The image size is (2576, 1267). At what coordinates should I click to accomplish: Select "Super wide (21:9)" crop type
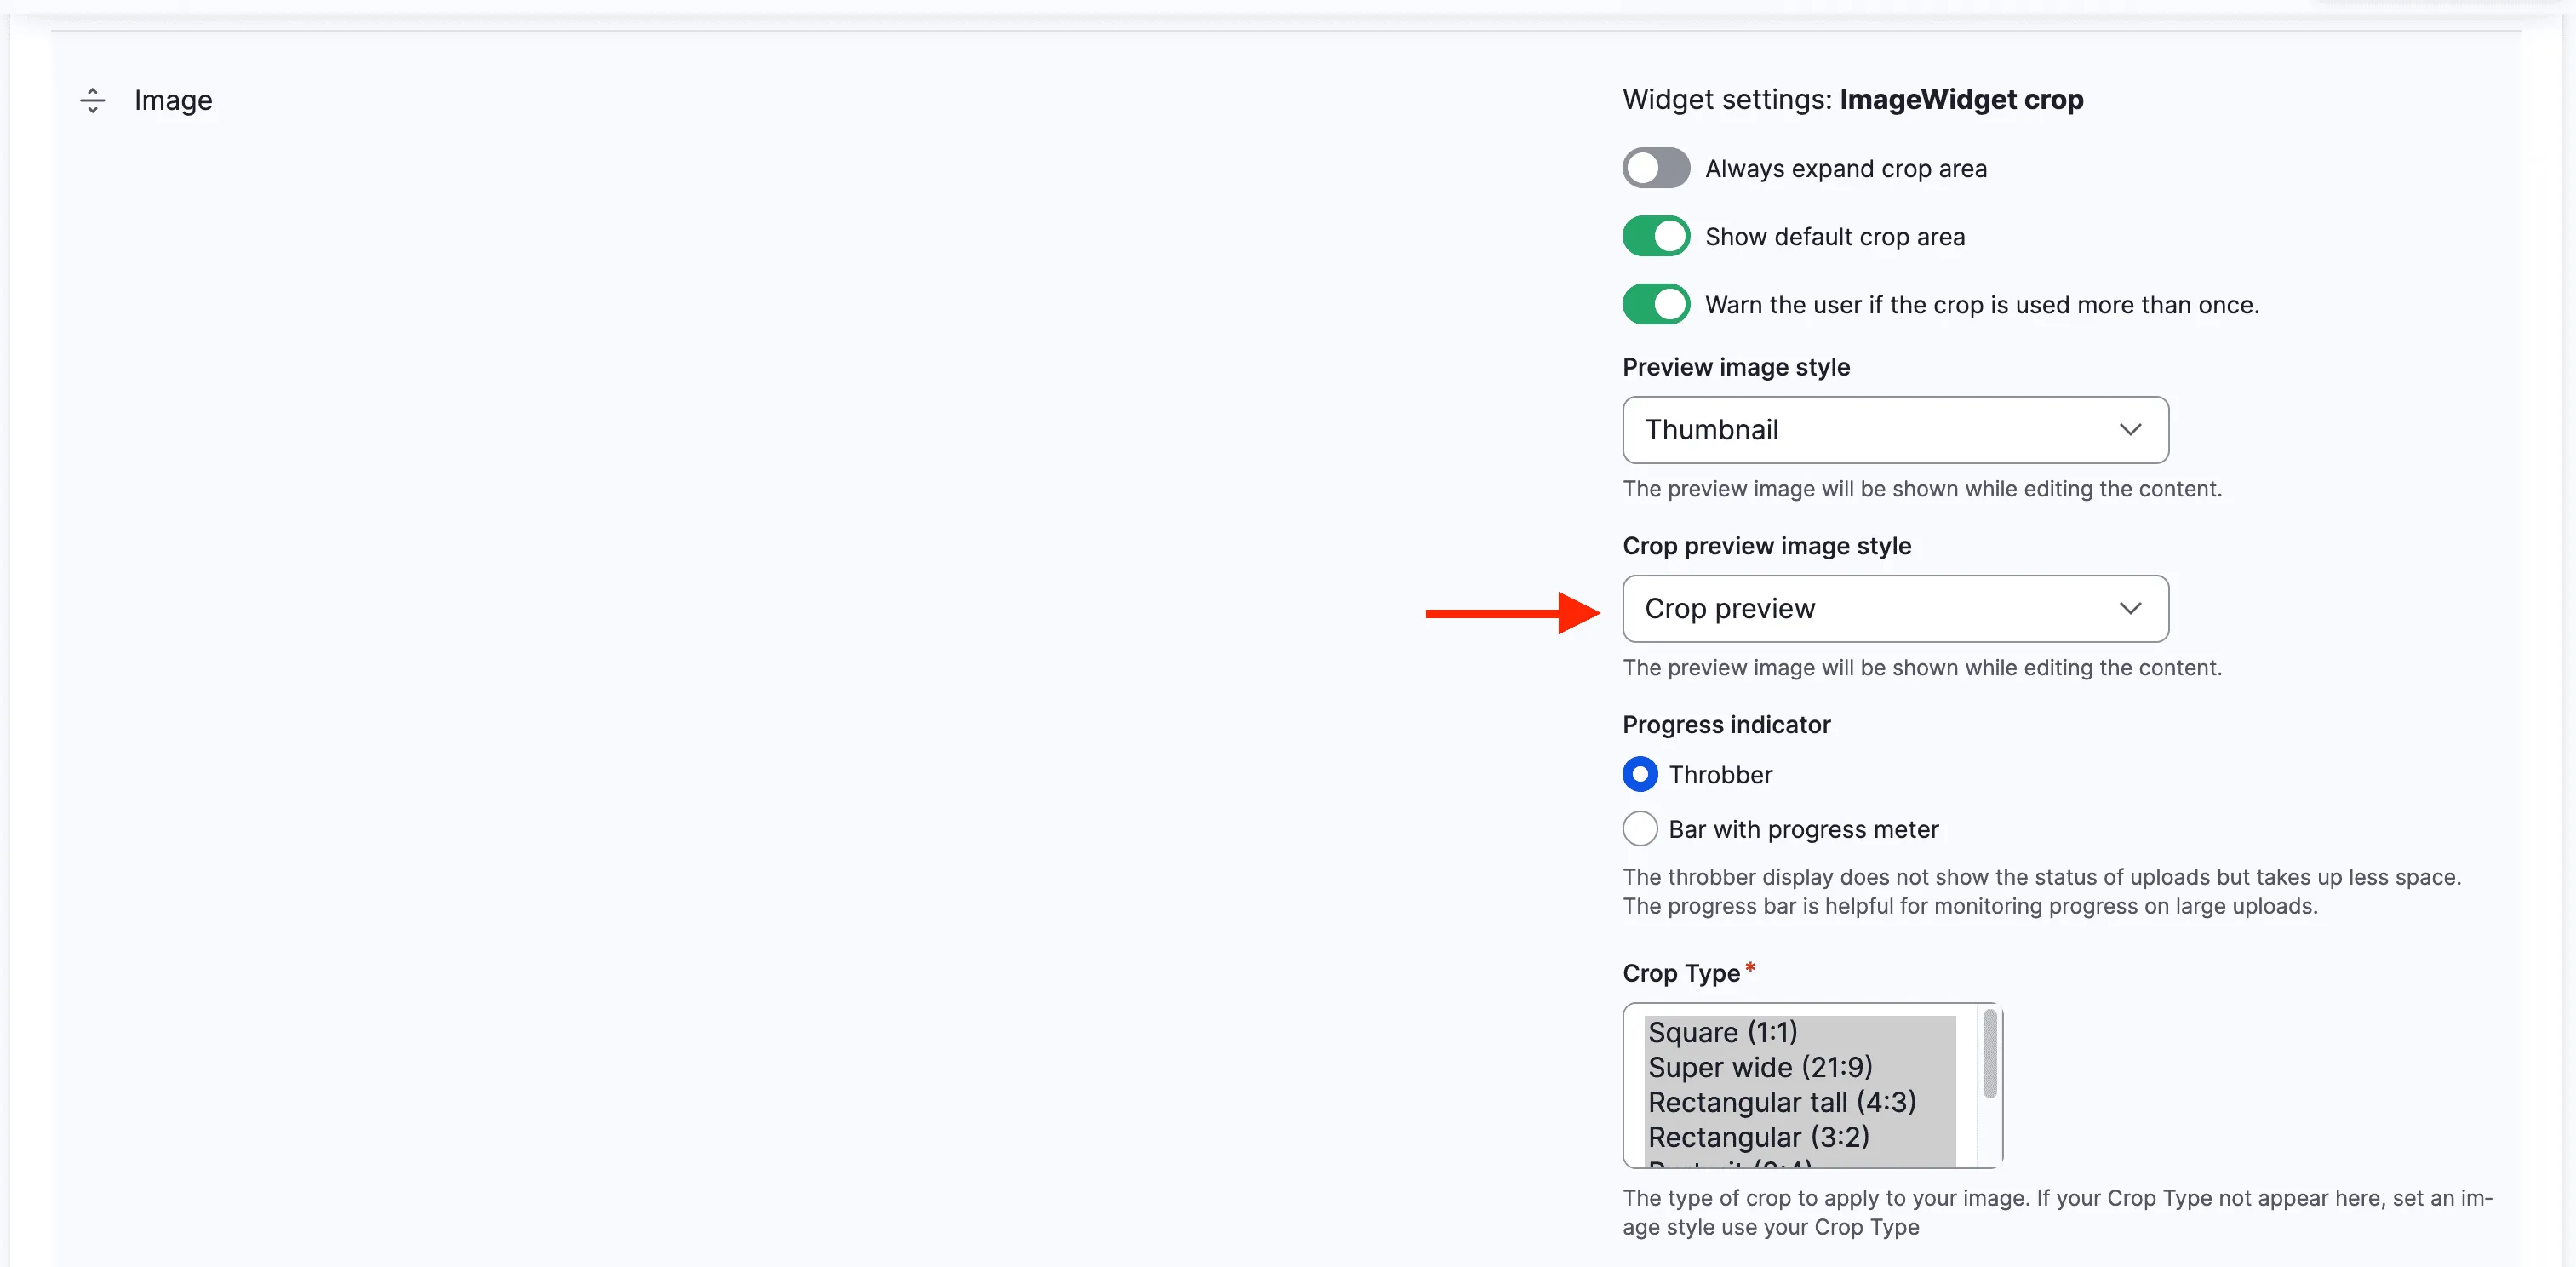click(1760, 1066)
